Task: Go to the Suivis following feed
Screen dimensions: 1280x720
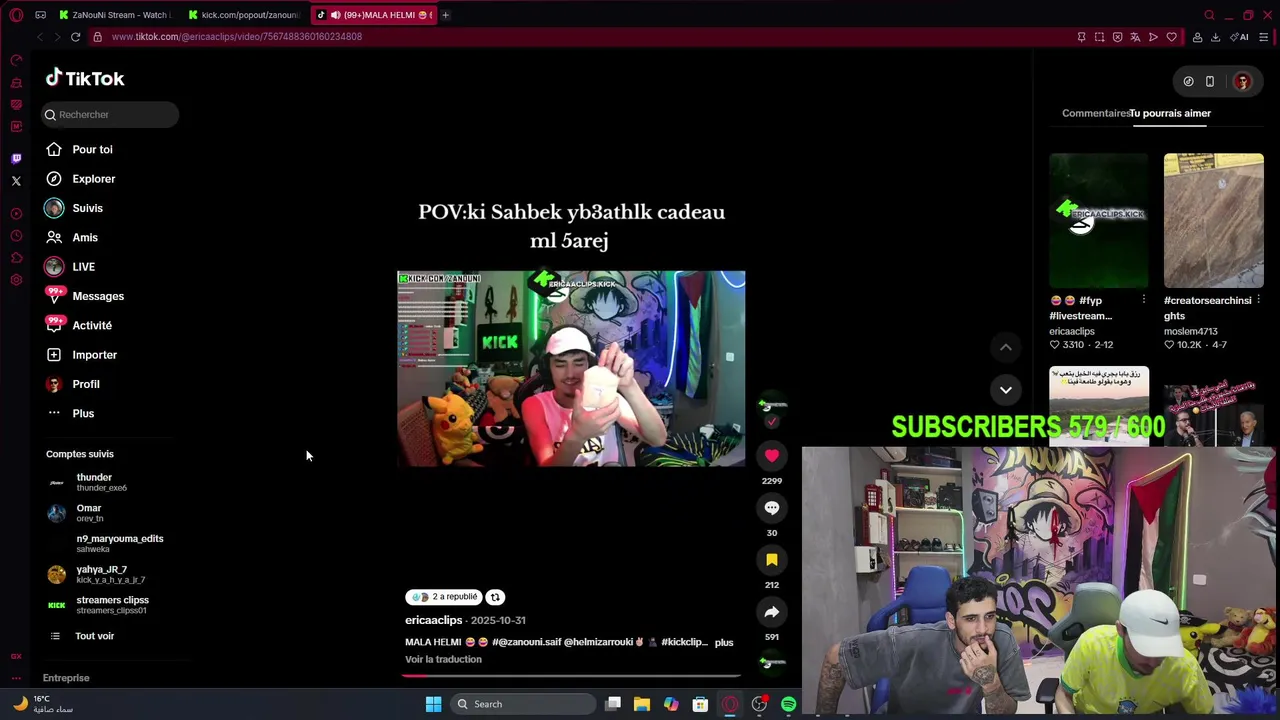Action: [x=75, y=208]
